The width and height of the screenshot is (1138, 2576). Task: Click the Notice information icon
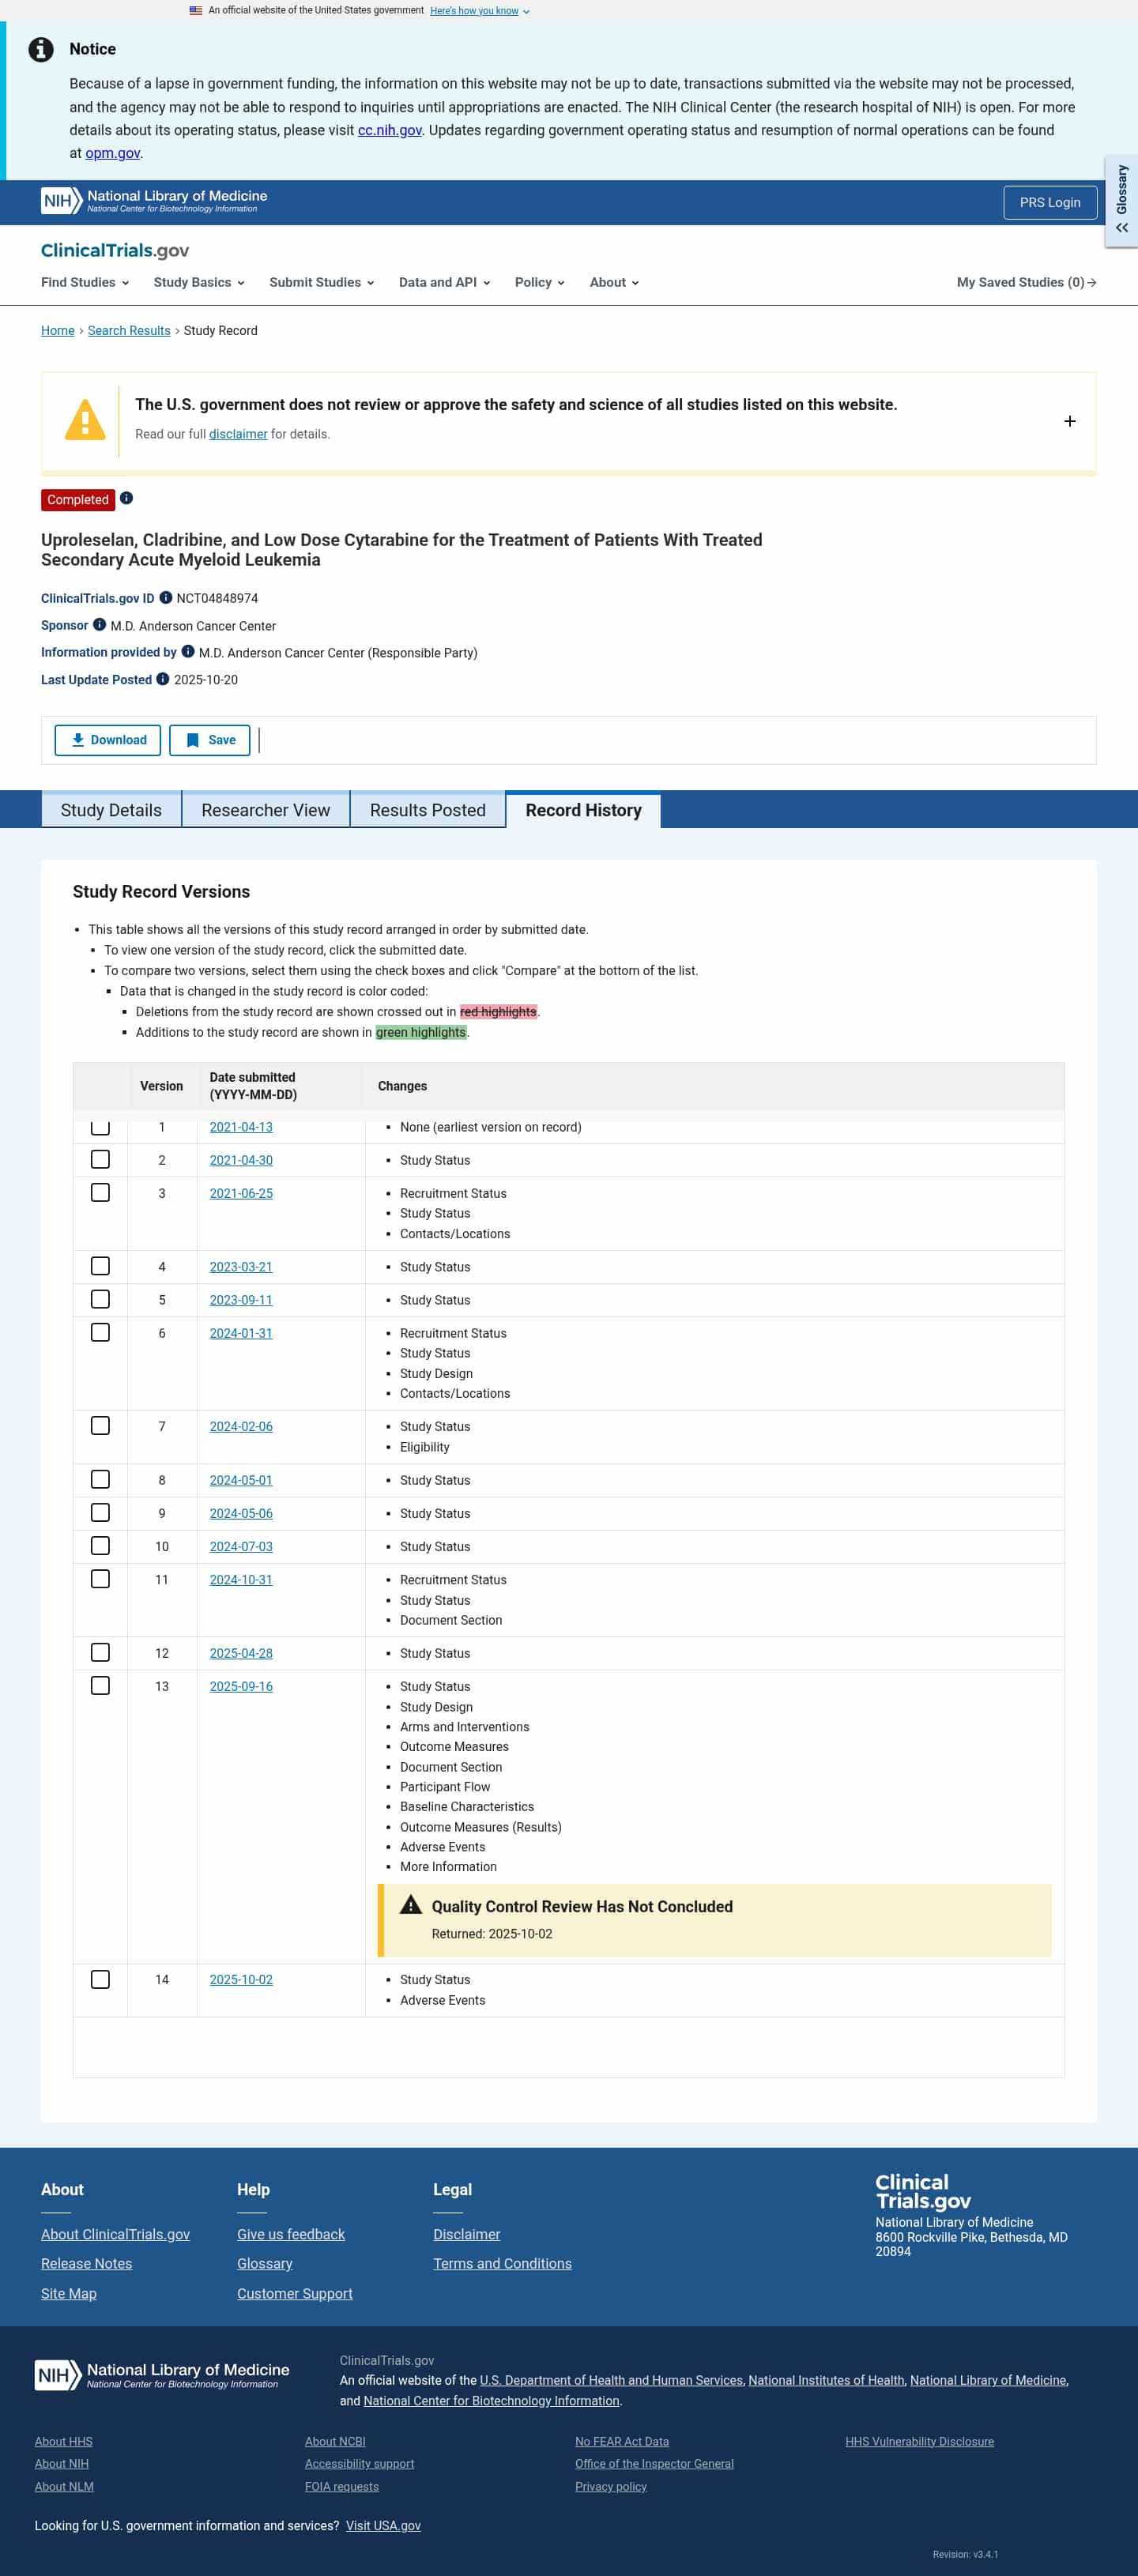pyautogui.click(x=41, y=49)
